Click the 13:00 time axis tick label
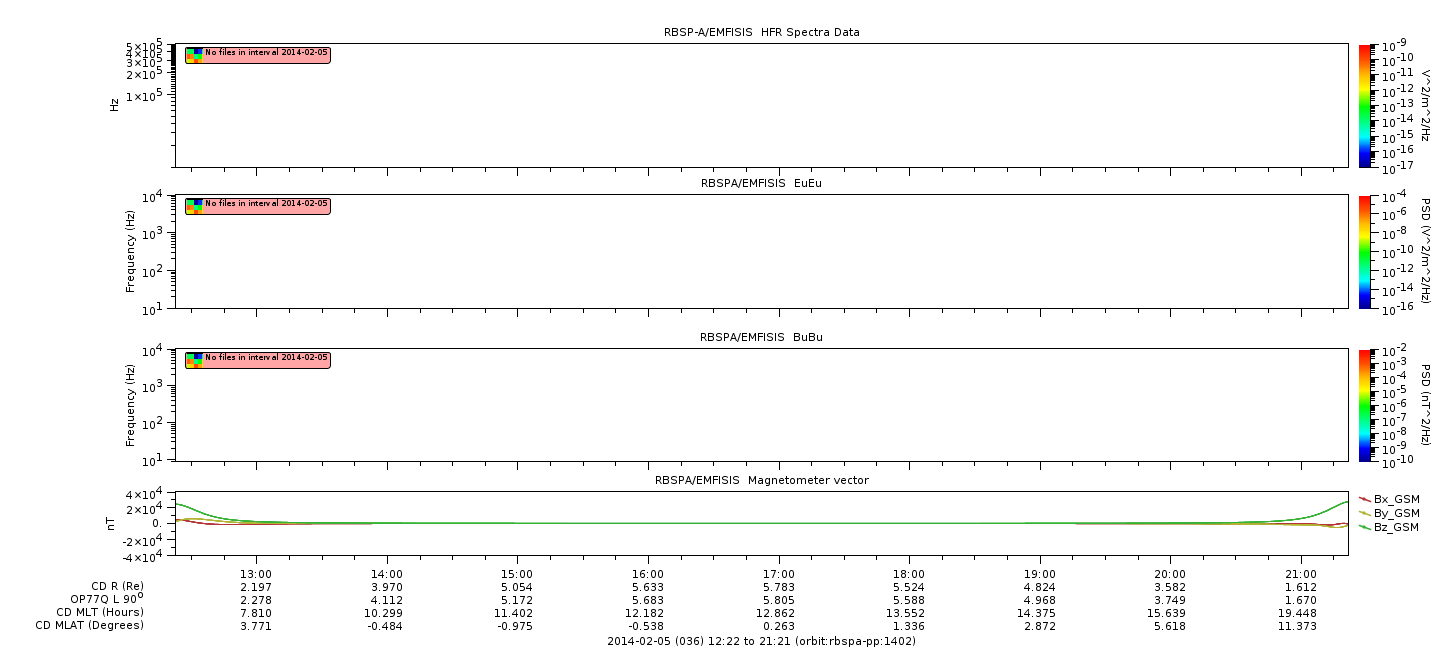1447x658 pixels. pyautogui.click(x=256, y=574)
